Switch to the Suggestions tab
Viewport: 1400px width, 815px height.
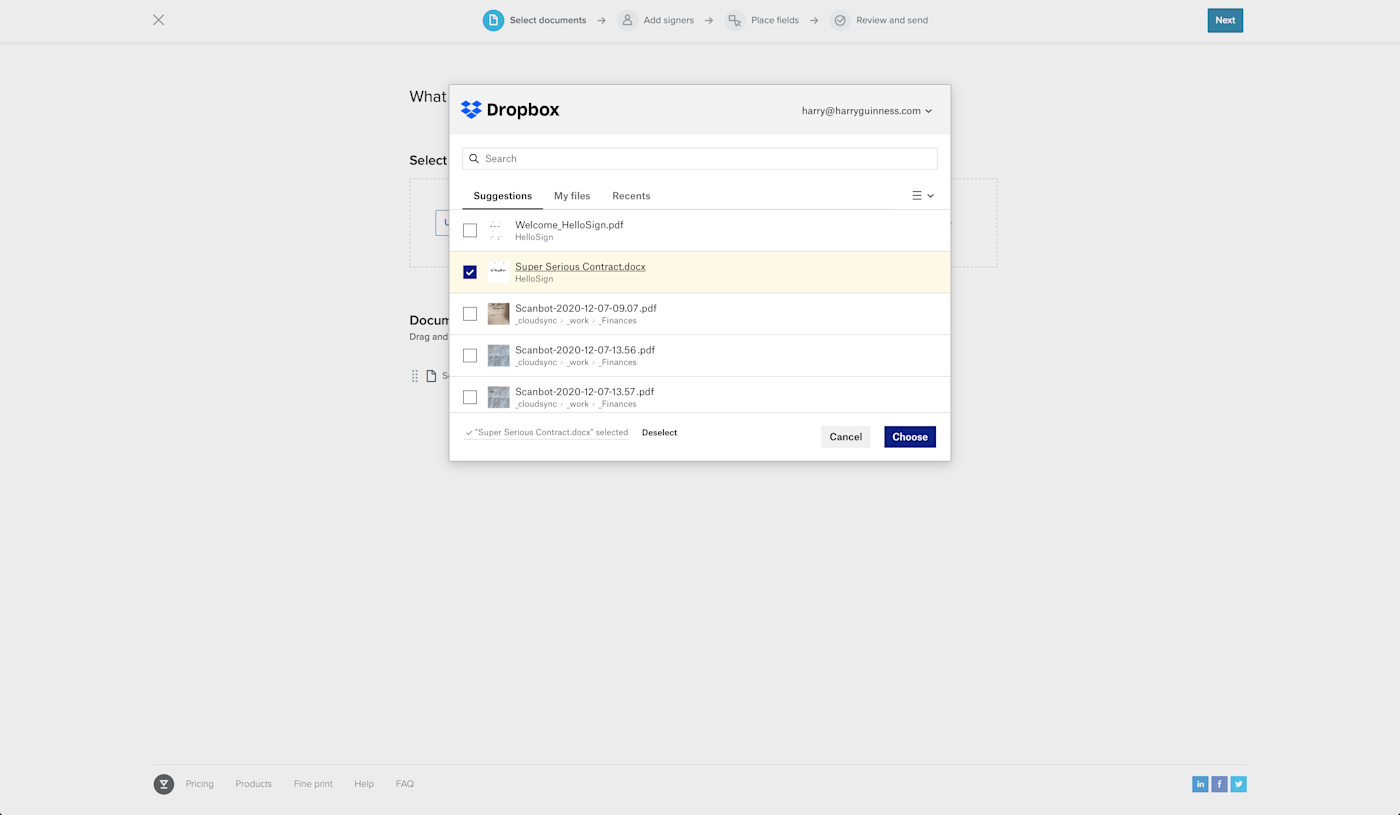pos(502,196)
